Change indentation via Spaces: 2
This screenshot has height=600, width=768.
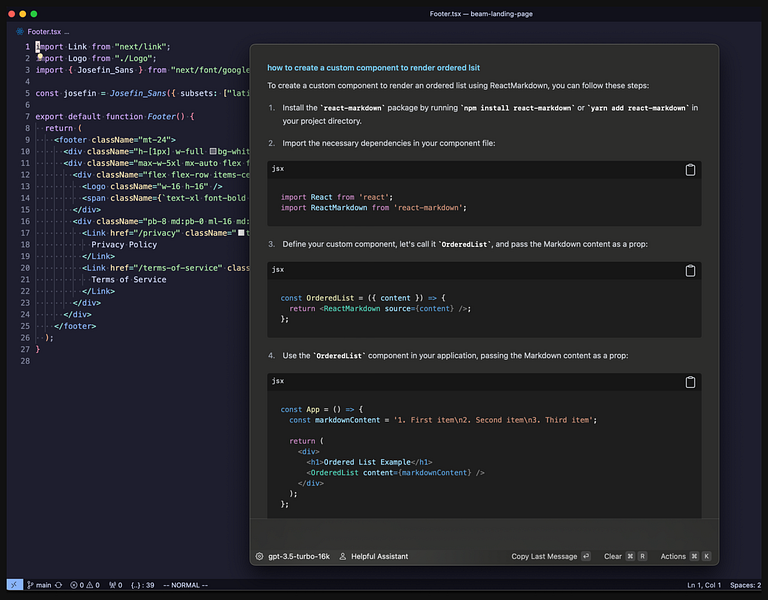point(745,585)
